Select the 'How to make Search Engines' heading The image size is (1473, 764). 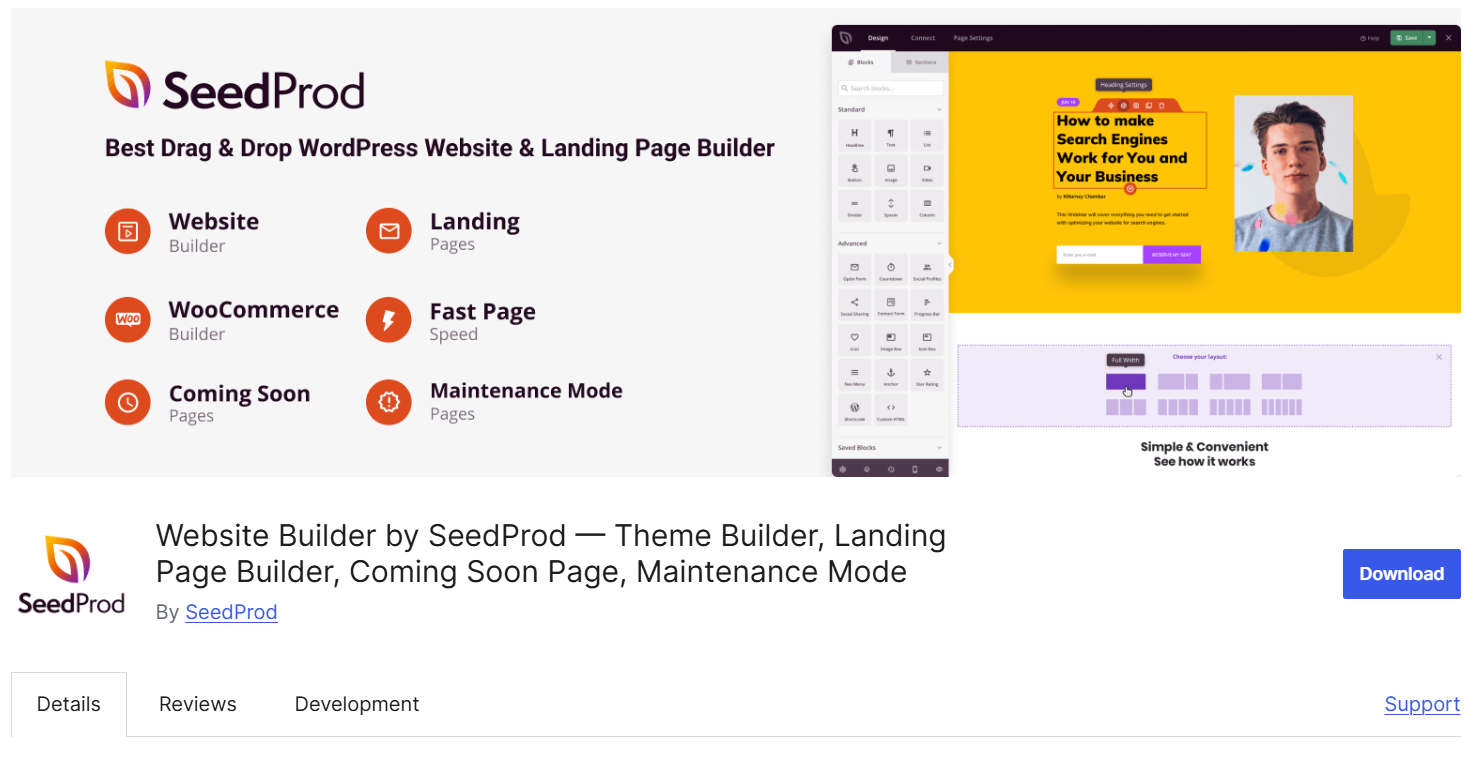pos(1130,150)
